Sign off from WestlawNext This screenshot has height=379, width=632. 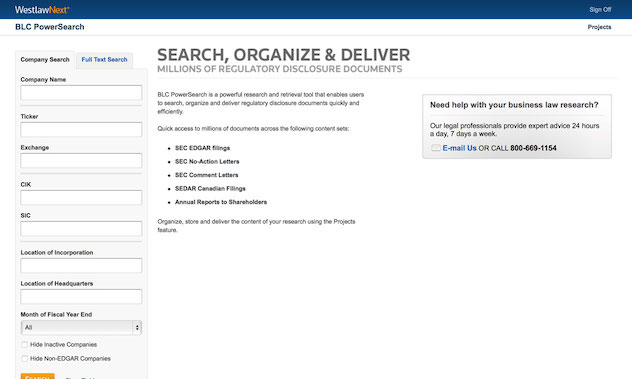click(600, 9)
